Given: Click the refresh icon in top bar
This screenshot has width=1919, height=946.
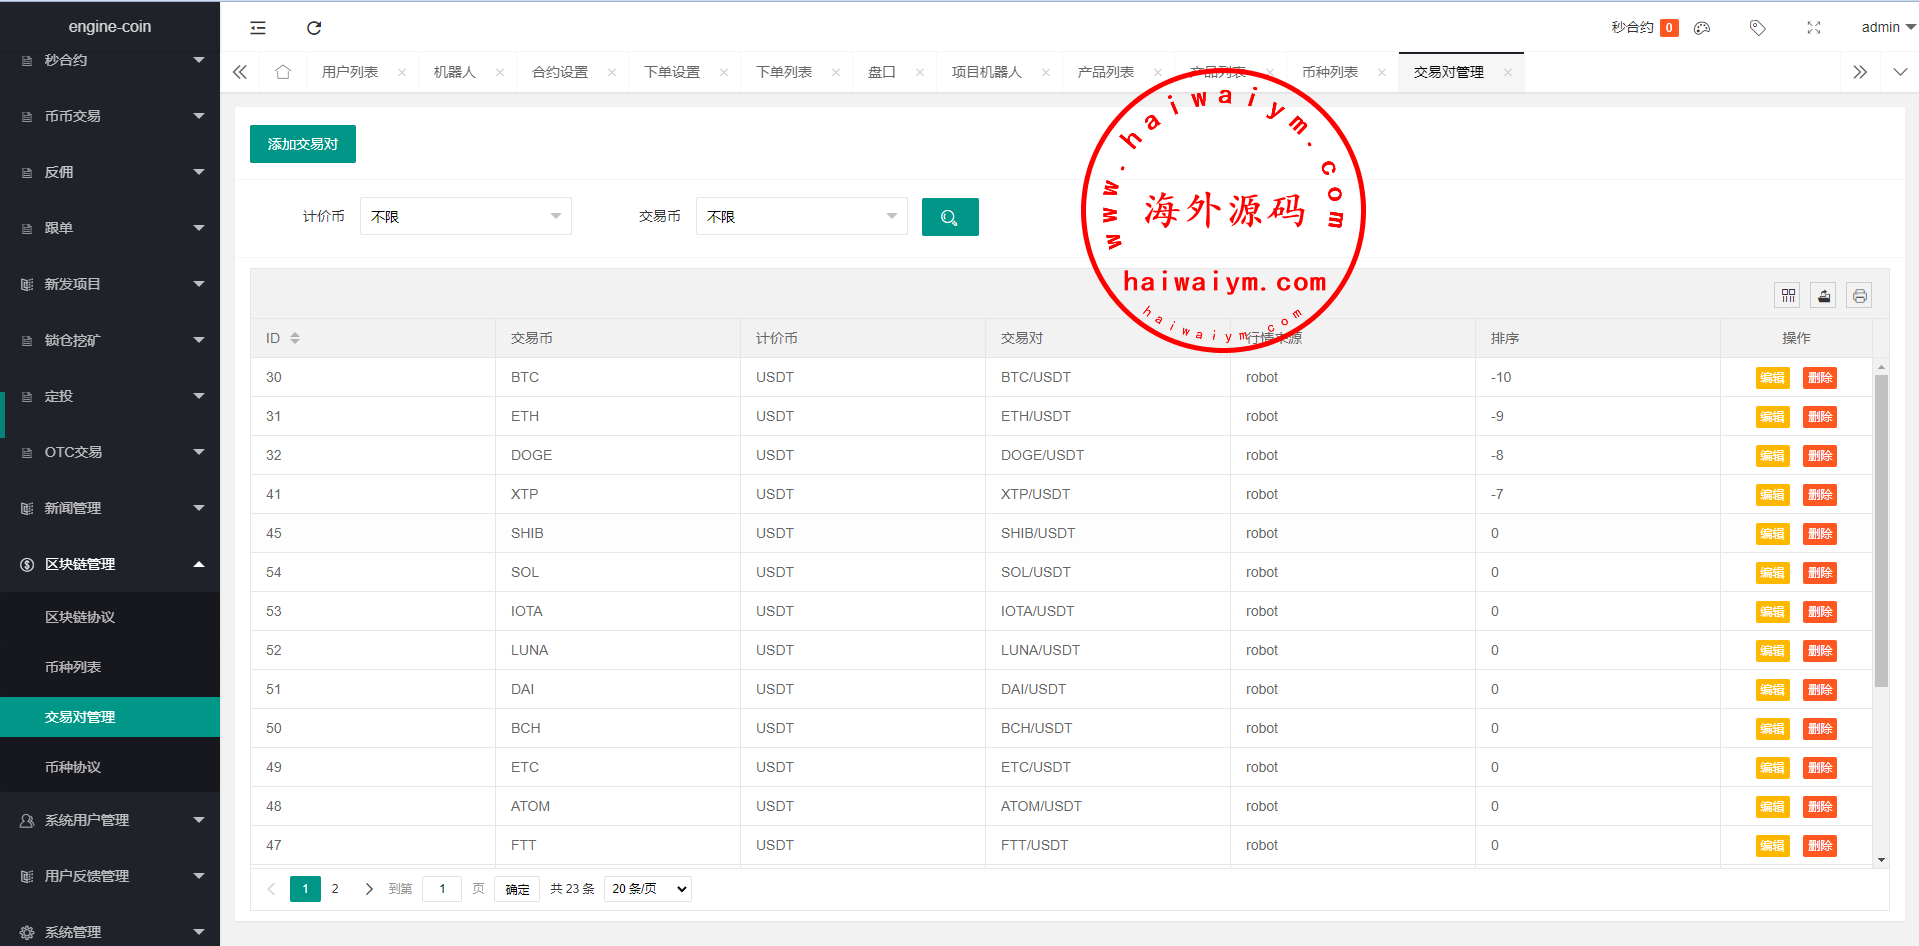Looking at the screenshot, I should [314, 28].
